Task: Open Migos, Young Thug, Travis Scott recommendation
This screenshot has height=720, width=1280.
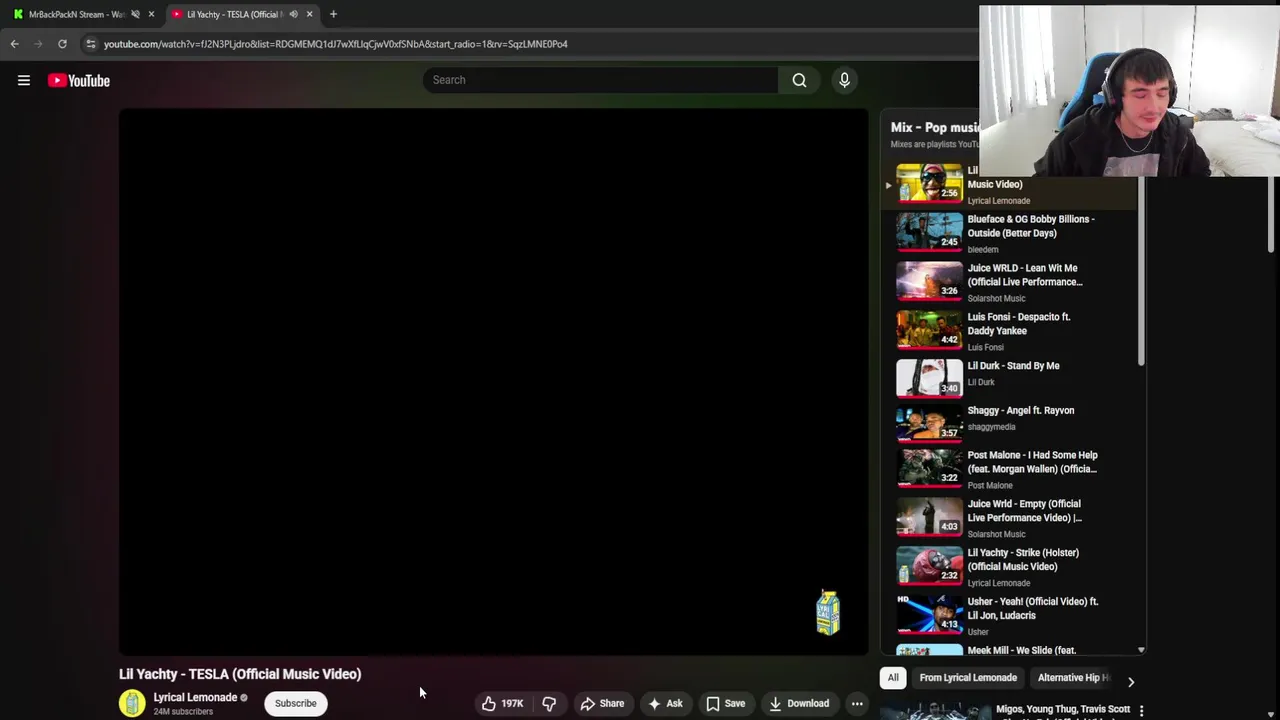Action: tap(1062, 709)
